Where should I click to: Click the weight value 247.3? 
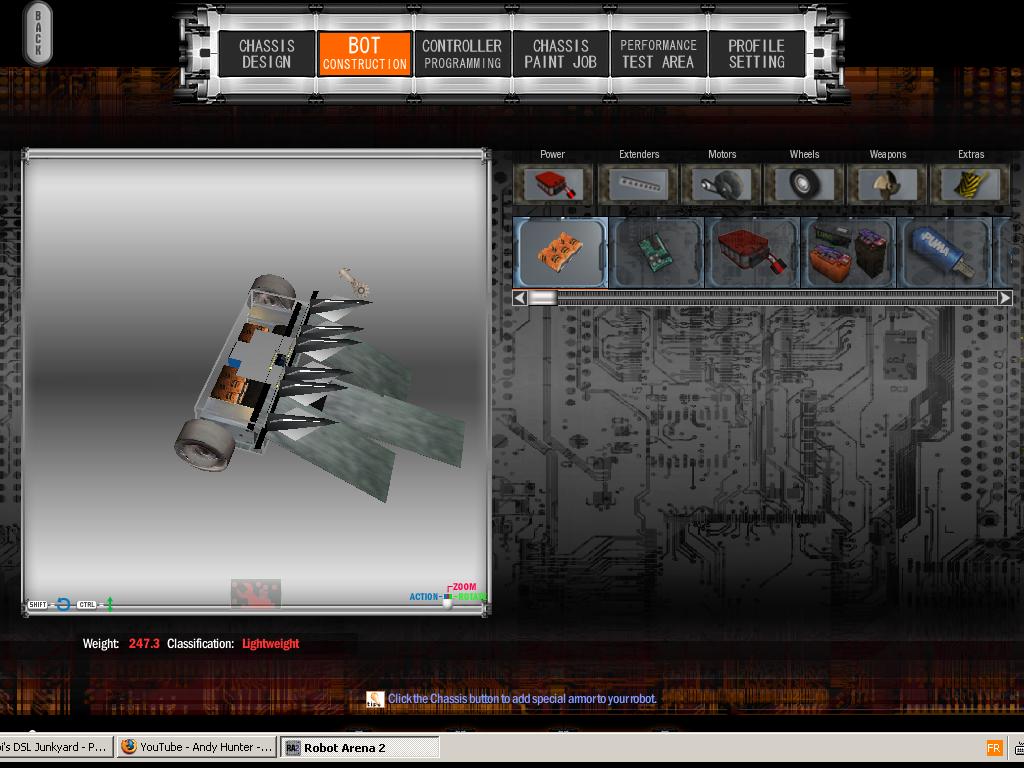pyautogui.click(x=144, y=643)
